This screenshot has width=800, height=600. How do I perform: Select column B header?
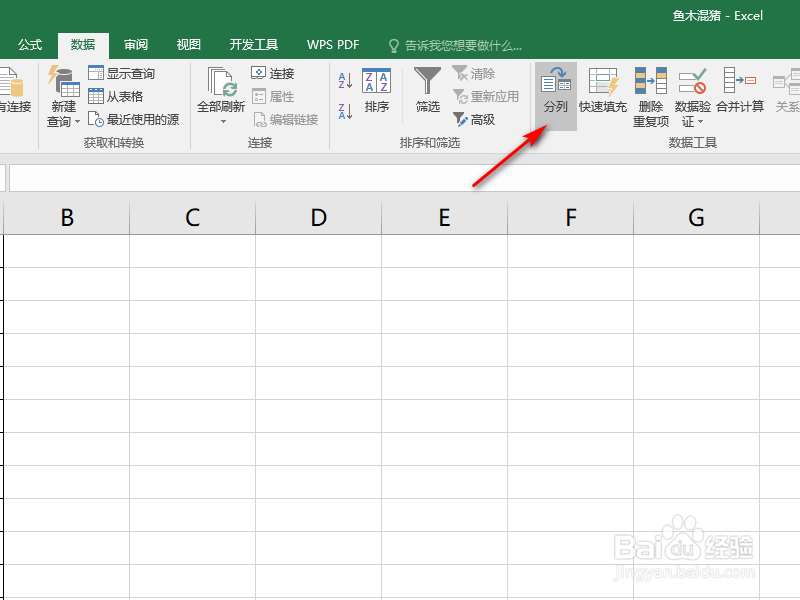tap(67, 218)
